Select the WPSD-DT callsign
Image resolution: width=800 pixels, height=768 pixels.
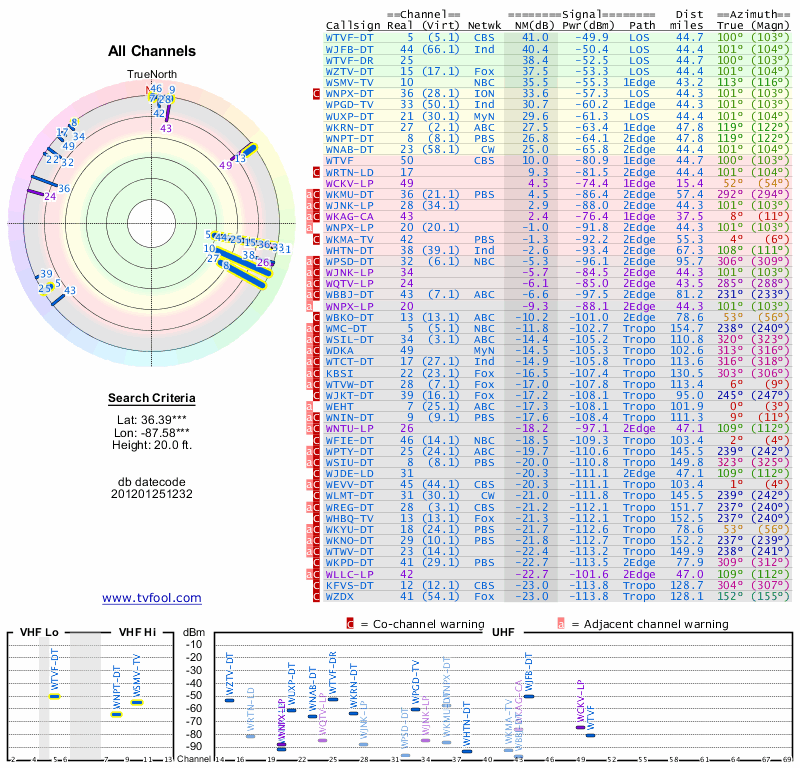[349, 261]
